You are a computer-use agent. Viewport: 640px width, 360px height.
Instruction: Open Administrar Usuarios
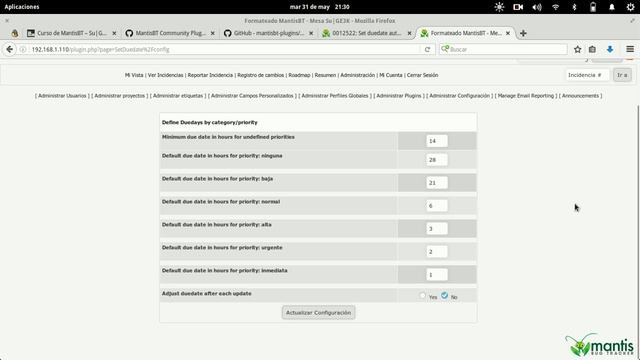pyautogui.click(x=62, y=96)
